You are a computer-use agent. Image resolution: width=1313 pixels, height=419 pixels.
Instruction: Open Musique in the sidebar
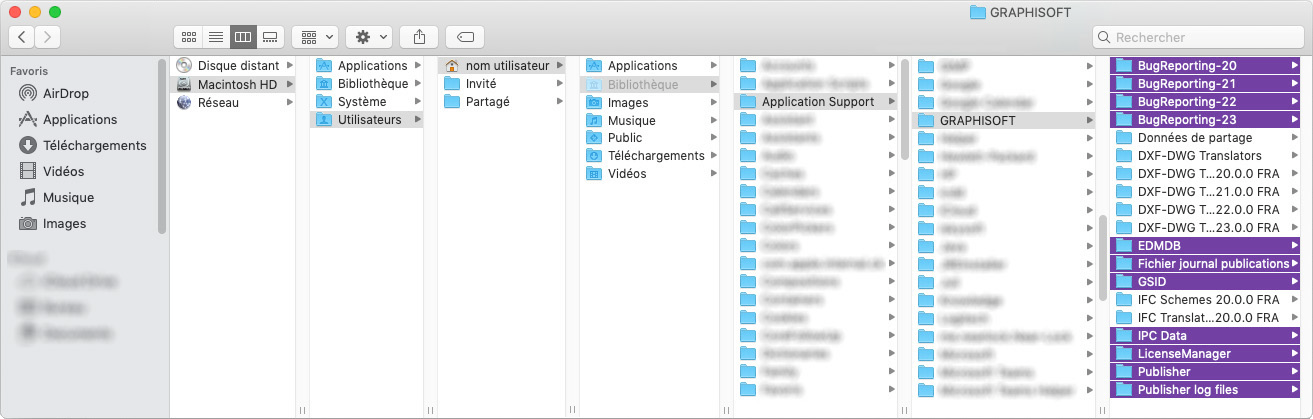[x=68, y=197]
